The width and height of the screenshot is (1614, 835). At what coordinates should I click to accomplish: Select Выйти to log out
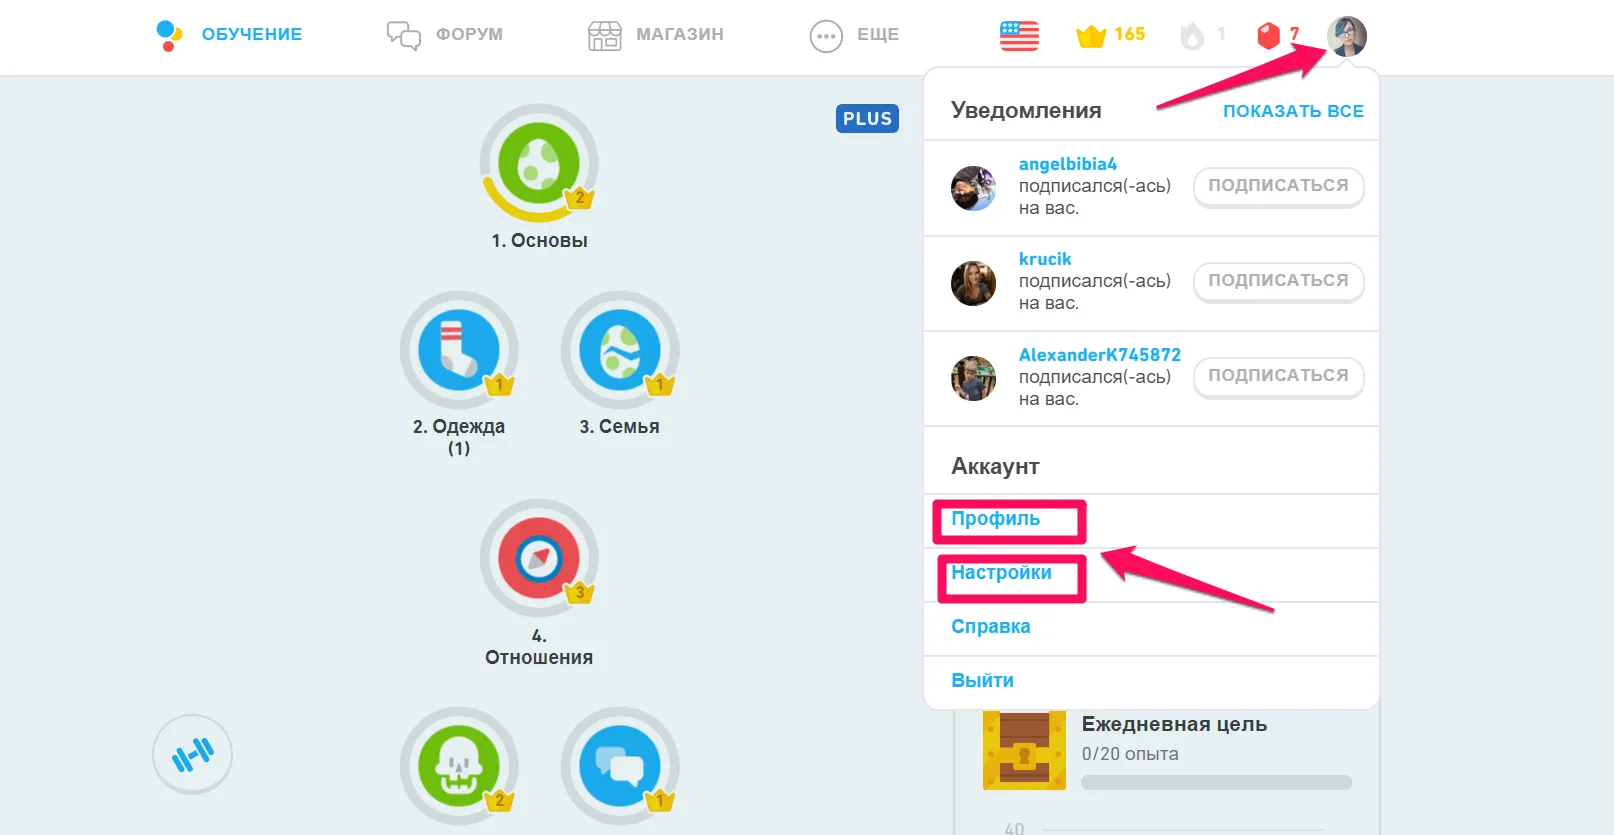tap(1151, 682)
